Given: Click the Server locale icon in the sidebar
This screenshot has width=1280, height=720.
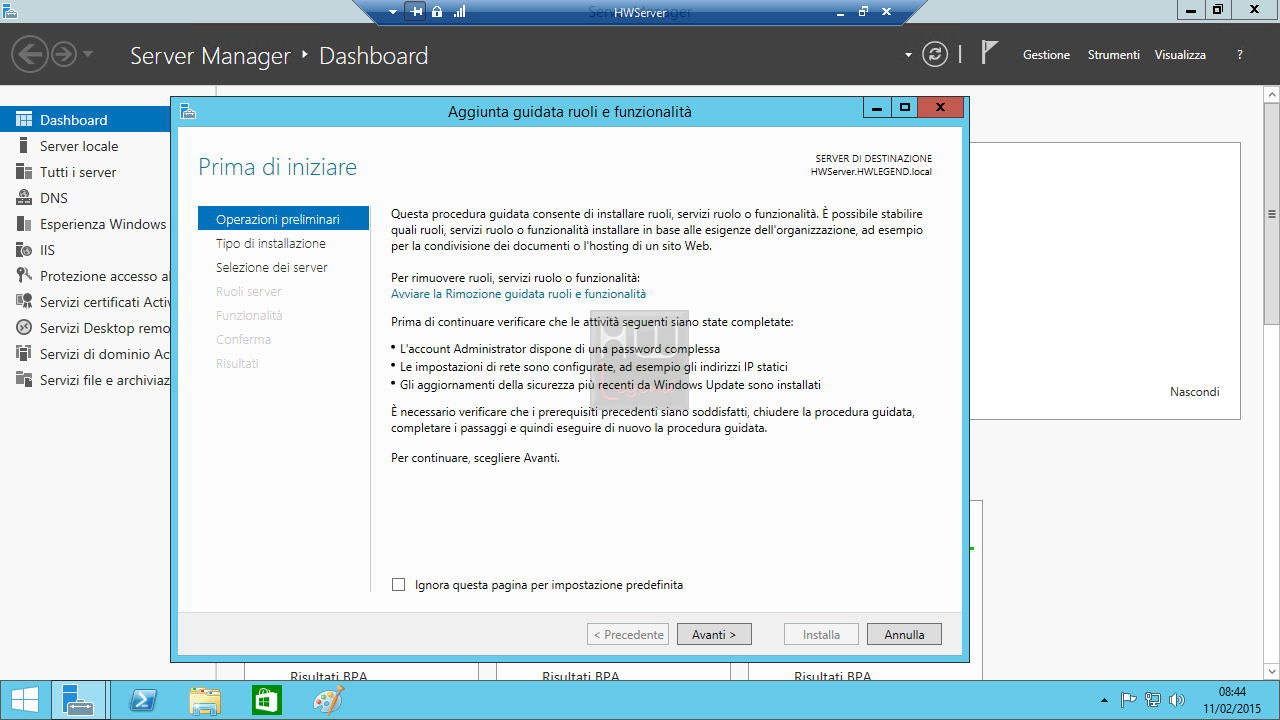Looking at the screenshot, I should tap(23, 146).
